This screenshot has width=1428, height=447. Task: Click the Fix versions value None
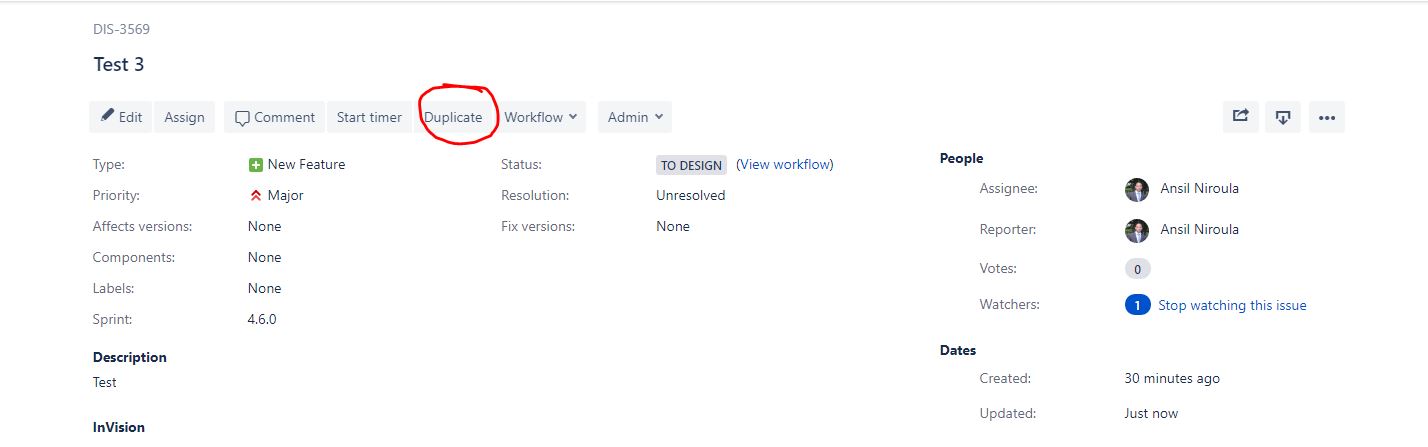673,226
